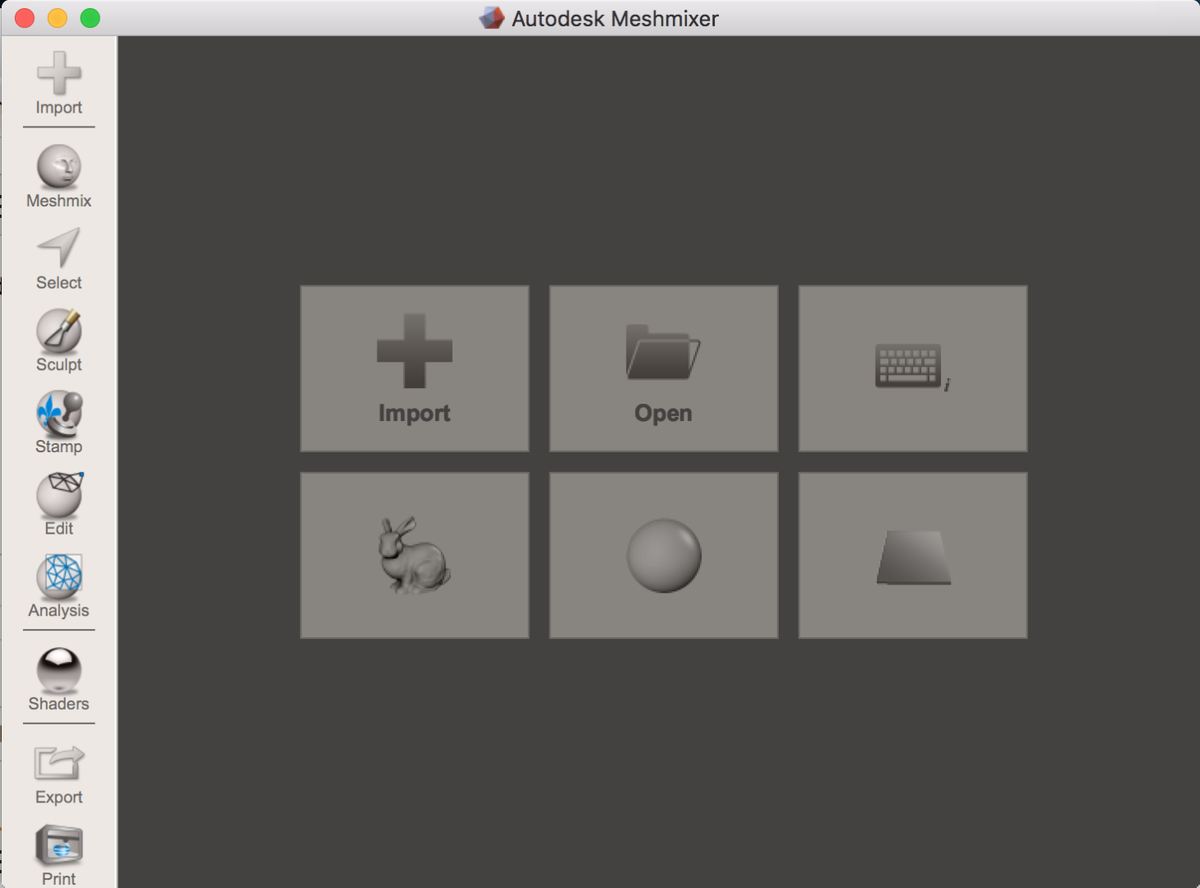Screen dimensions: 1200x888
Task: Click the red close window button
Action: tap(25, 18)
